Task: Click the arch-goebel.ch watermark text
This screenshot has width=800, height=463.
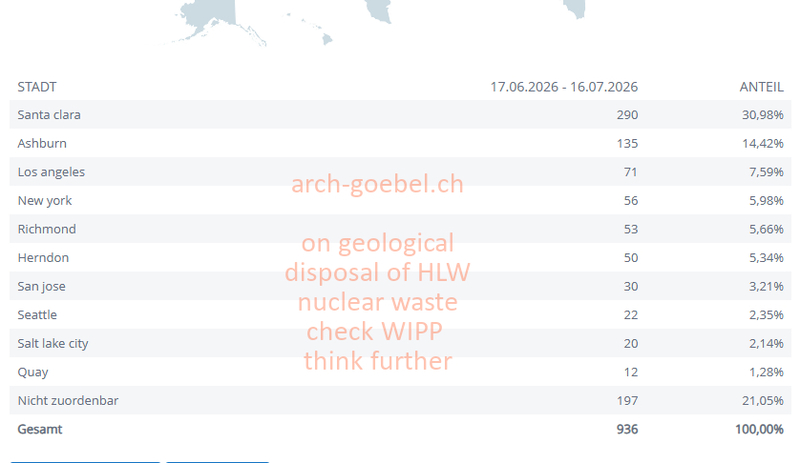Action: point(377,184)
